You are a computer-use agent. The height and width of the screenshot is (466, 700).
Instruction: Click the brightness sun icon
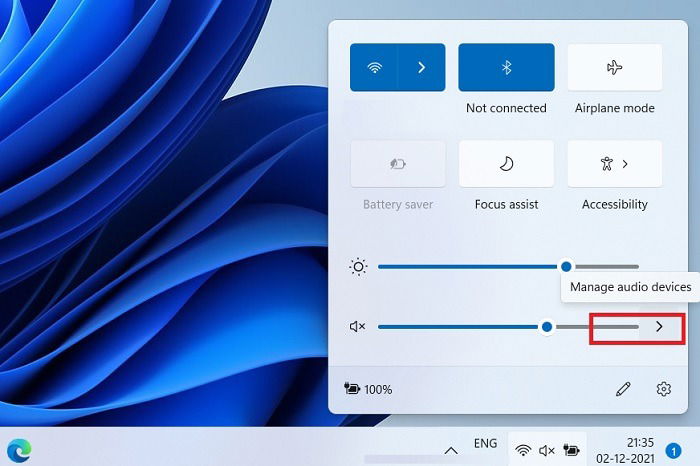(x=358, y=267)
